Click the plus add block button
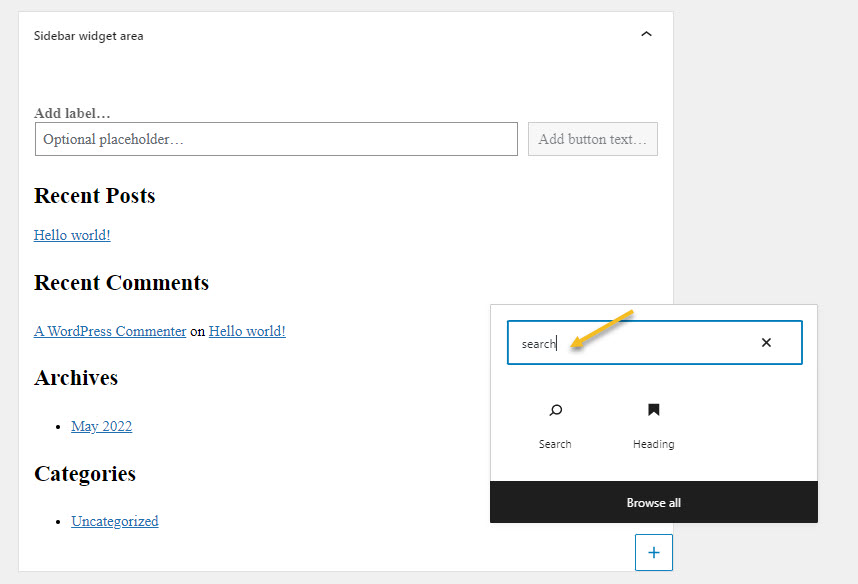 point(654,552)
